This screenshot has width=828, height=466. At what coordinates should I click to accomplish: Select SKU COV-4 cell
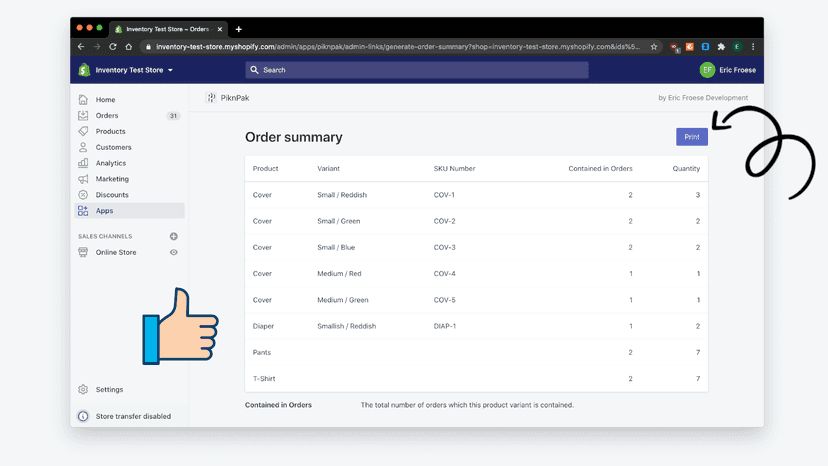(444, 274)
